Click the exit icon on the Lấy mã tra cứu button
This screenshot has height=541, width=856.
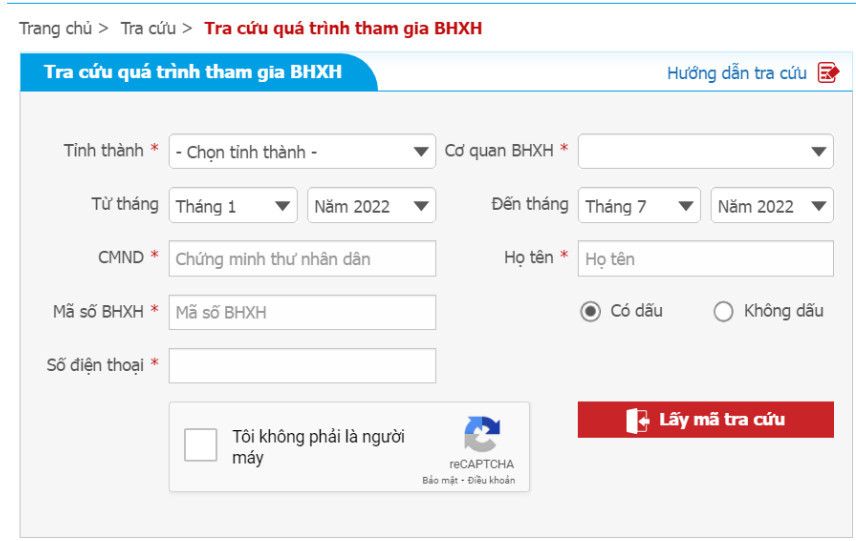click(638, 420)
